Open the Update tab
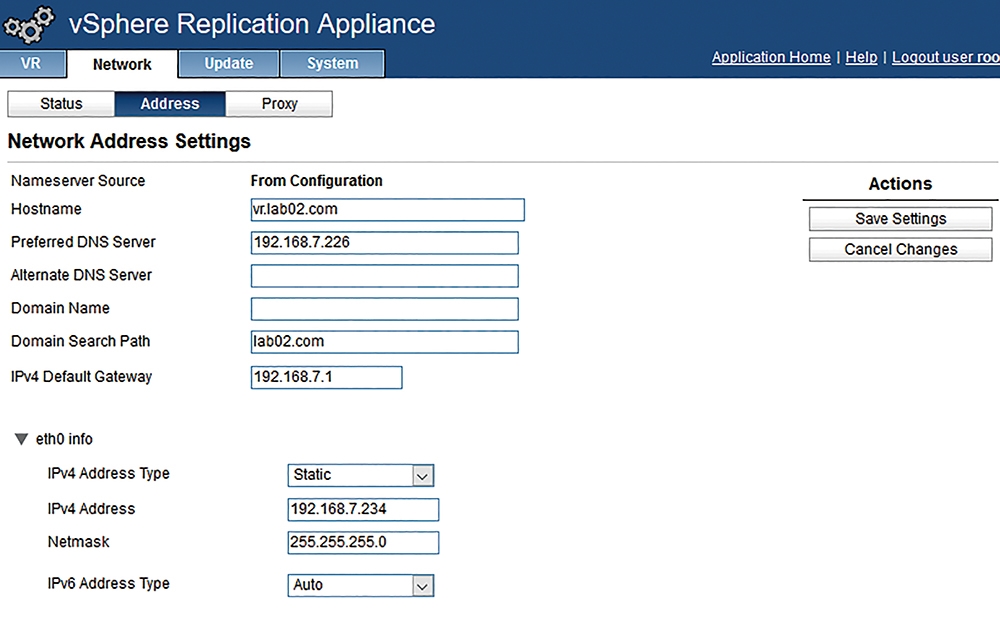This screenshot has width=1000, height=623. (228, 64)
